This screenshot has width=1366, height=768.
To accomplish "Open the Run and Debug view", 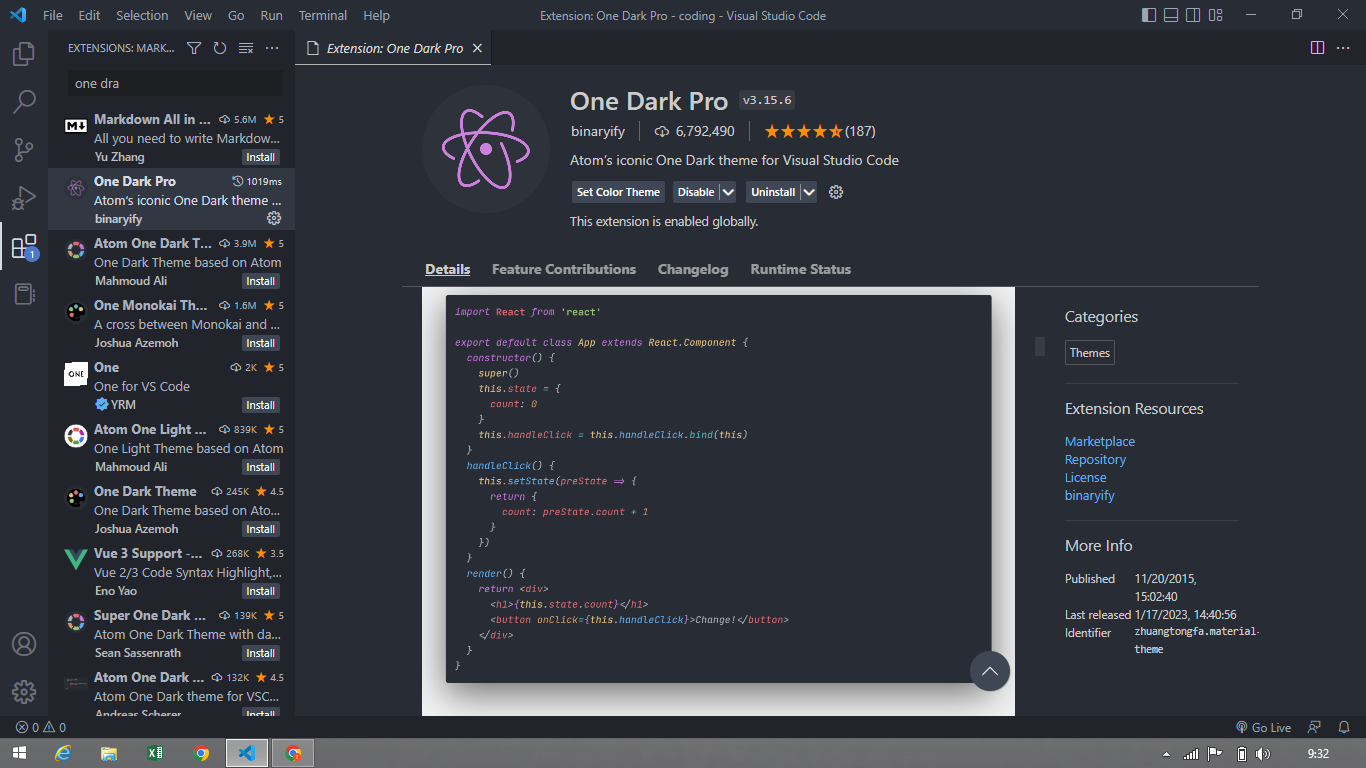I will point(24,198).
